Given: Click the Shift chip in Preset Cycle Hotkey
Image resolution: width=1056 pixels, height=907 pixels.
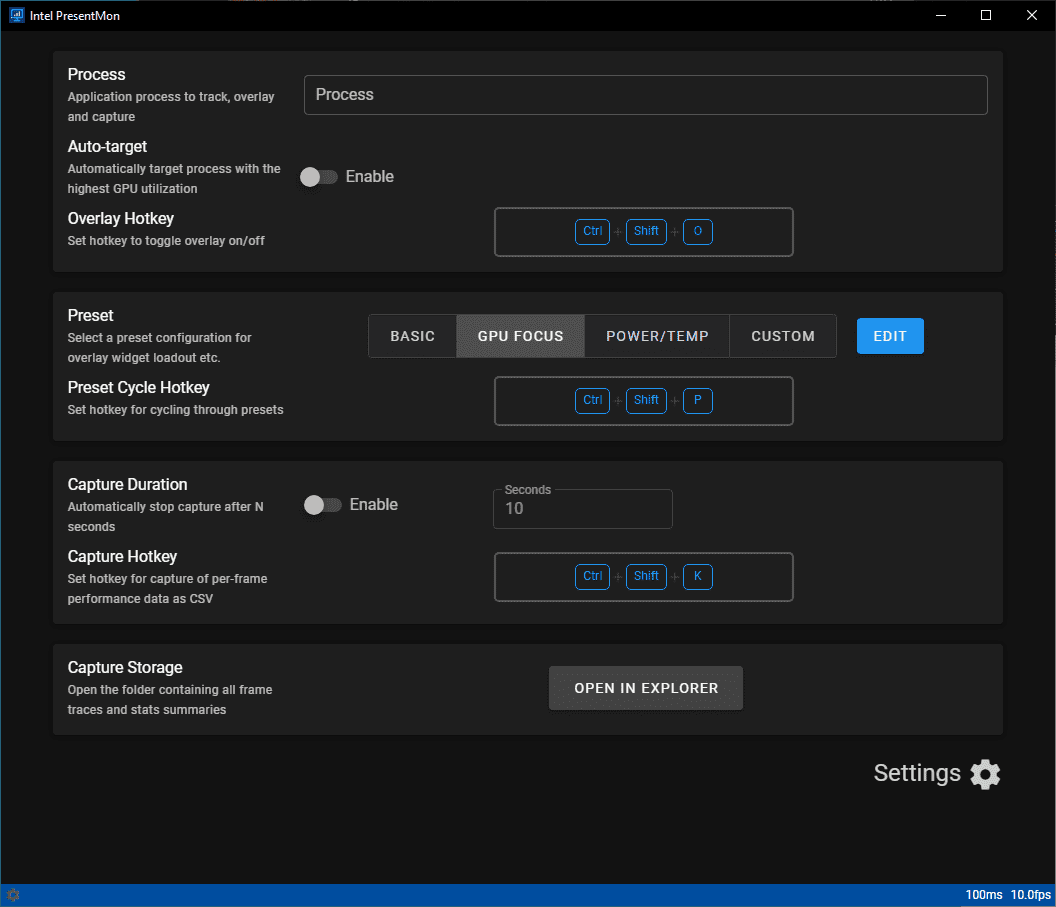Looking at the screenshot, I should (647, 401).
